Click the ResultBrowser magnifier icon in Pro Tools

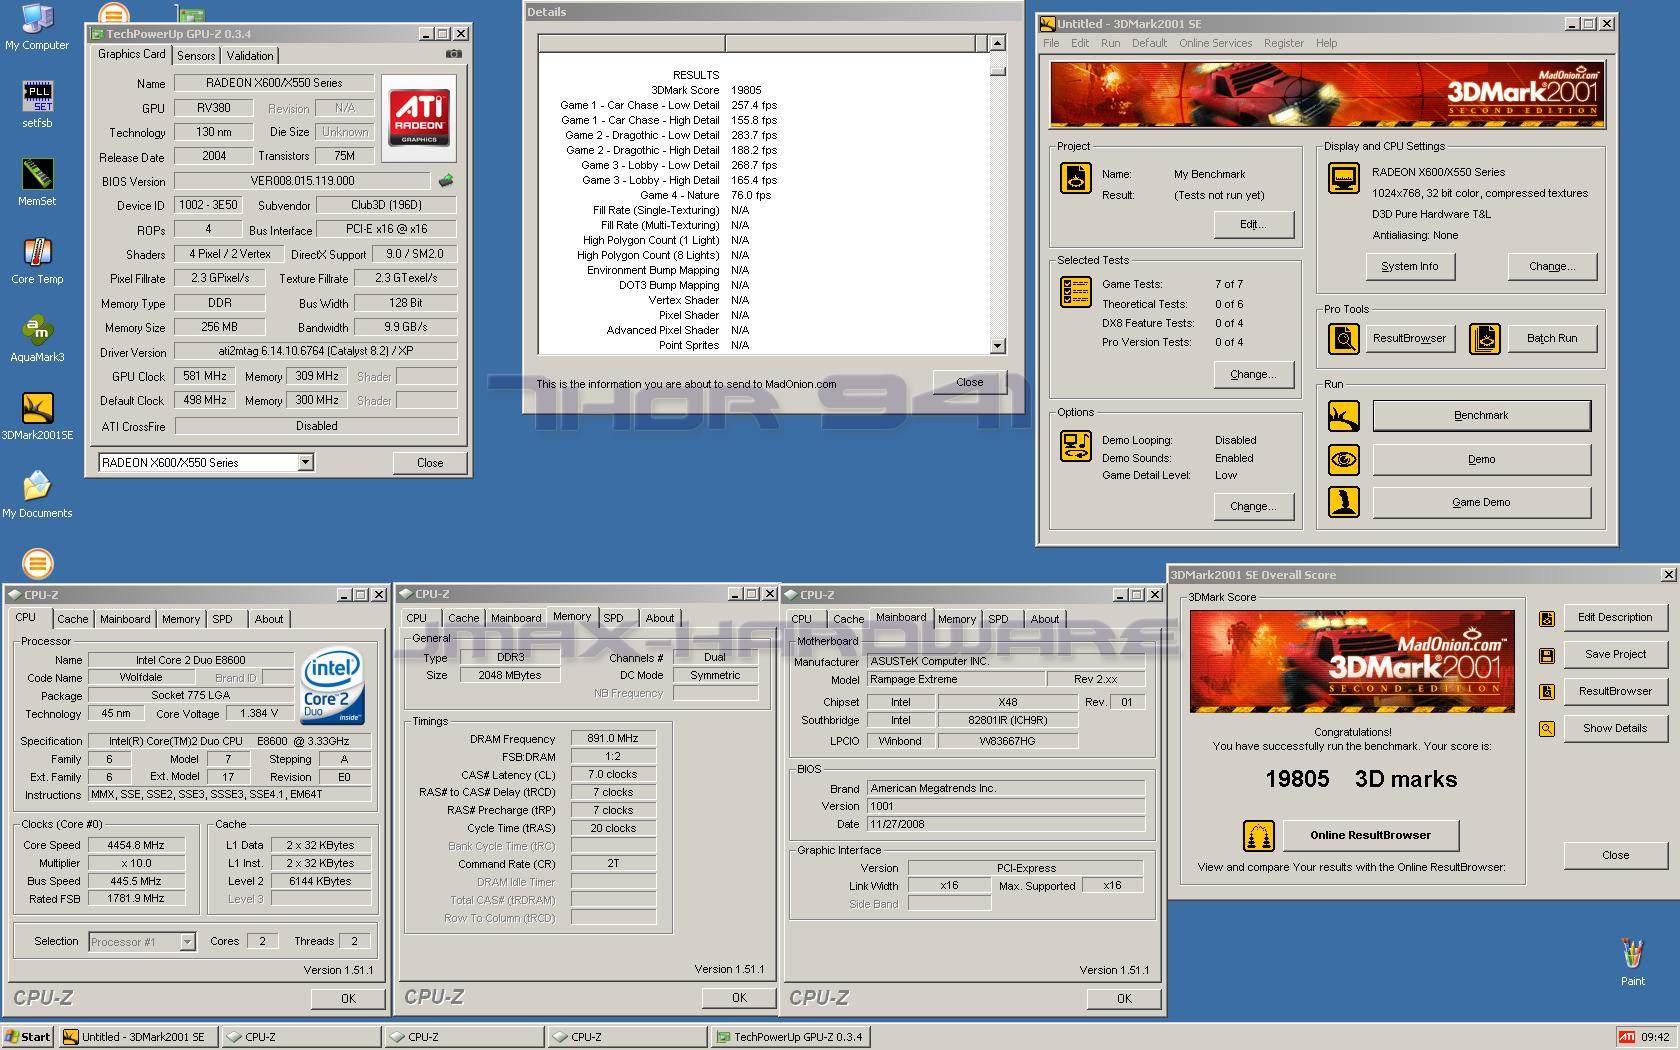click(x=1343, y=339)
